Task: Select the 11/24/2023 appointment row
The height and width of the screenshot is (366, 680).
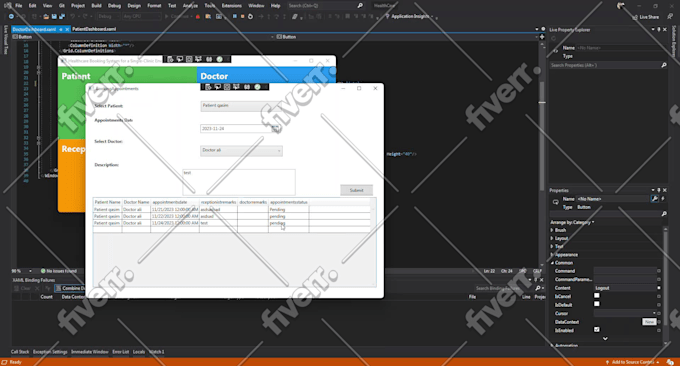Action: click(232, 223)
